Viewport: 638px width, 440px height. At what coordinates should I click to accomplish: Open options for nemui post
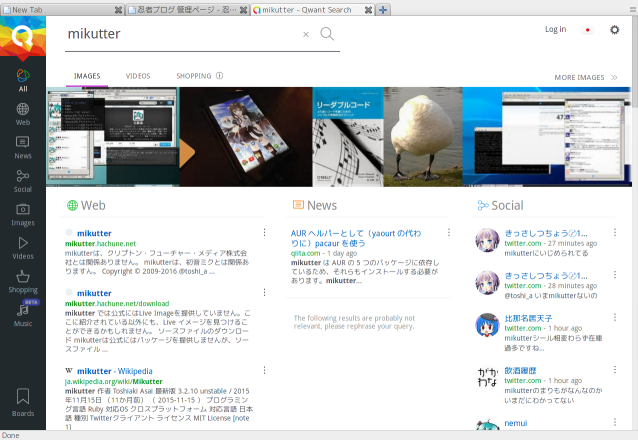(x=615, y=422)
